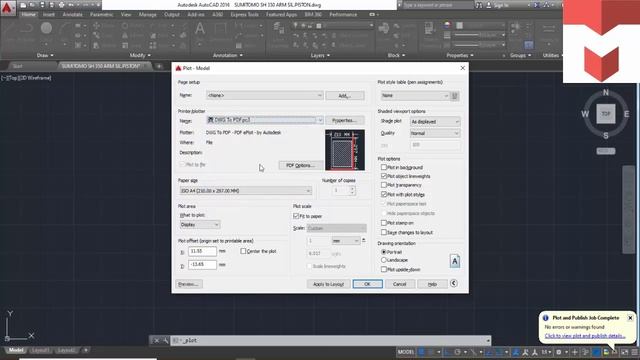
Task: Toggle the grid display status bar icon
Action: (x=421, y=352)
